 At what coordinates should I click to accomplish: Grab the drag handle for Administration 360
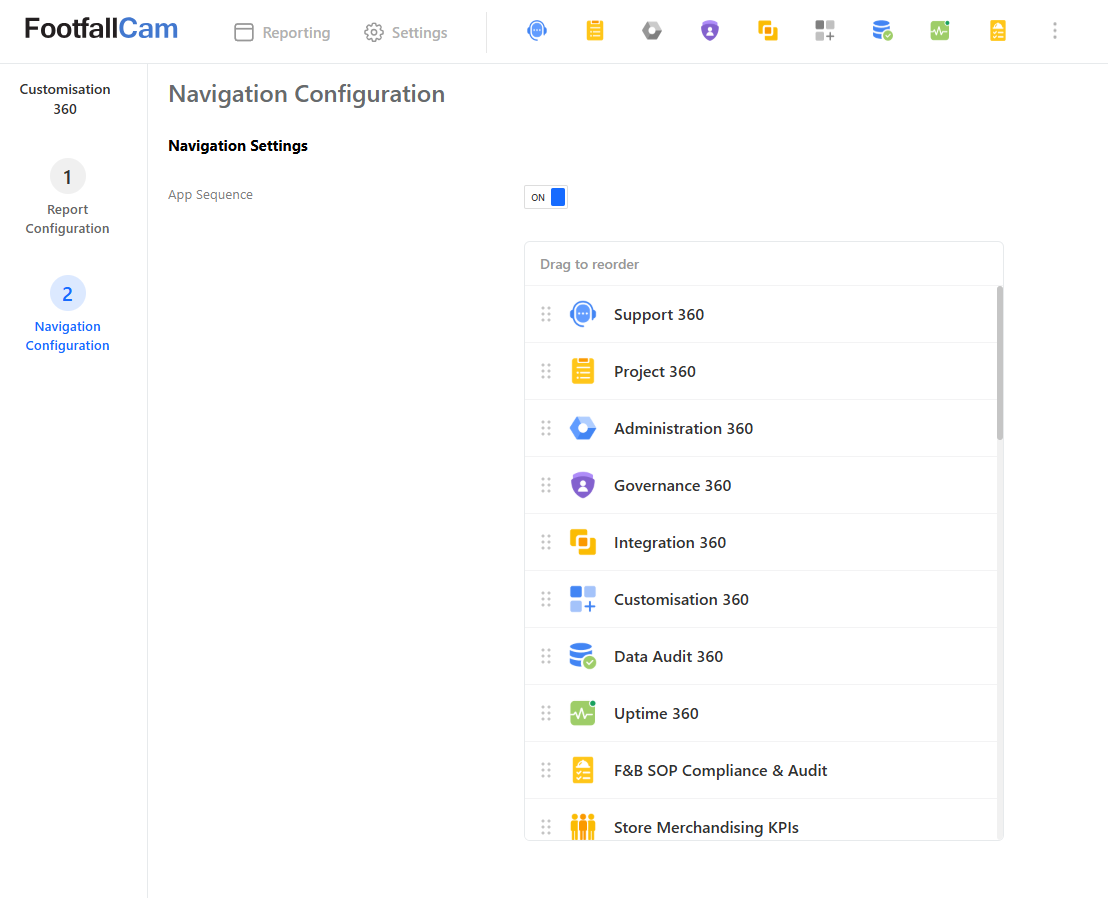546,428
